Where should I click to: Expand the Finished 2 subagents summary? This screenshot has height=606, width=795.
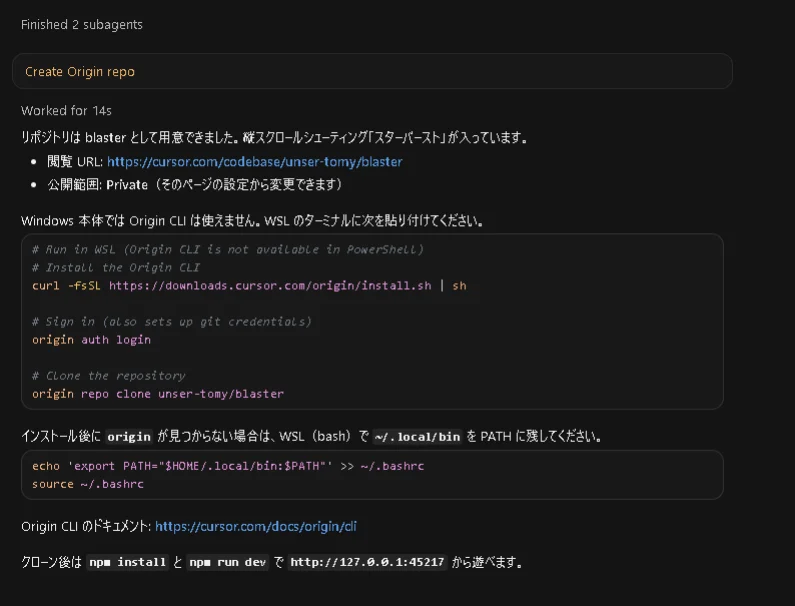[x=82, y=25]
